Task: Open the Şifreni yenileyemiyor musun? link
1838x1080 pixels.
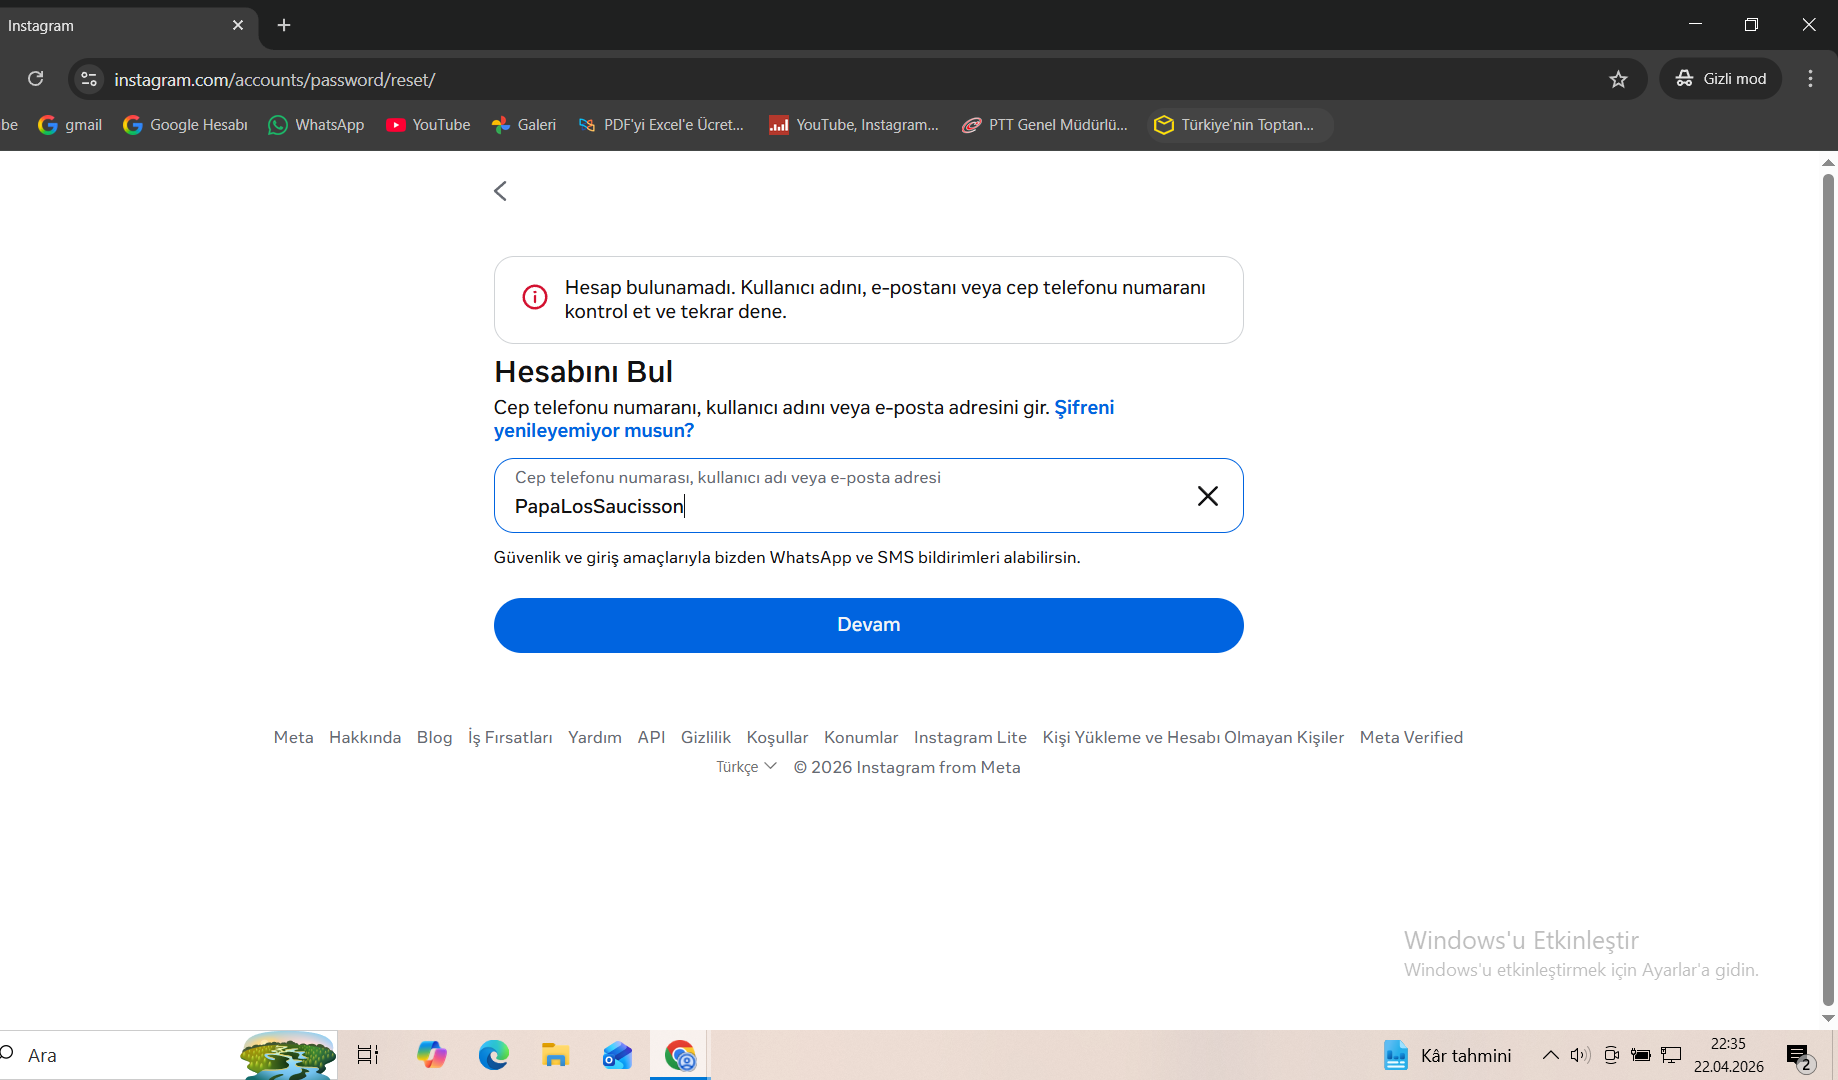Action: pos(803,419)
